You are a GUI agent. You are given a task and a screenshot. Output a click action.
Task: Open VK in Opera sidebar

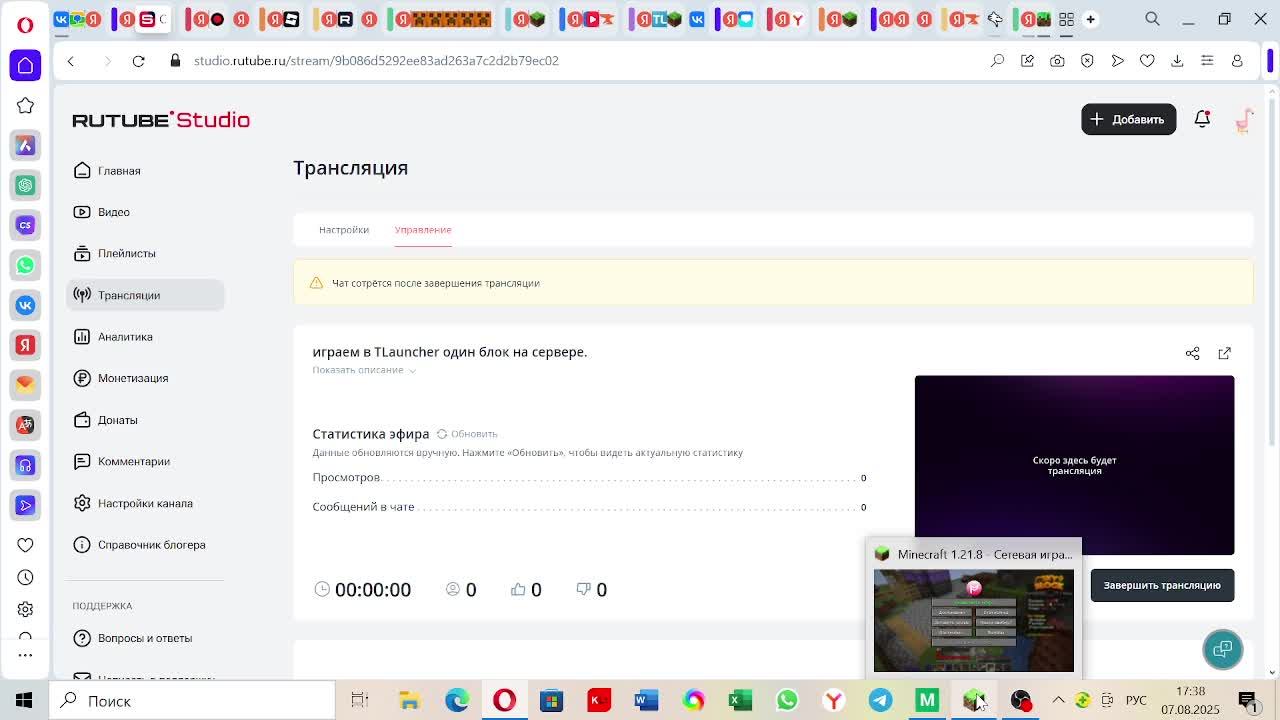tap(25, 305)
